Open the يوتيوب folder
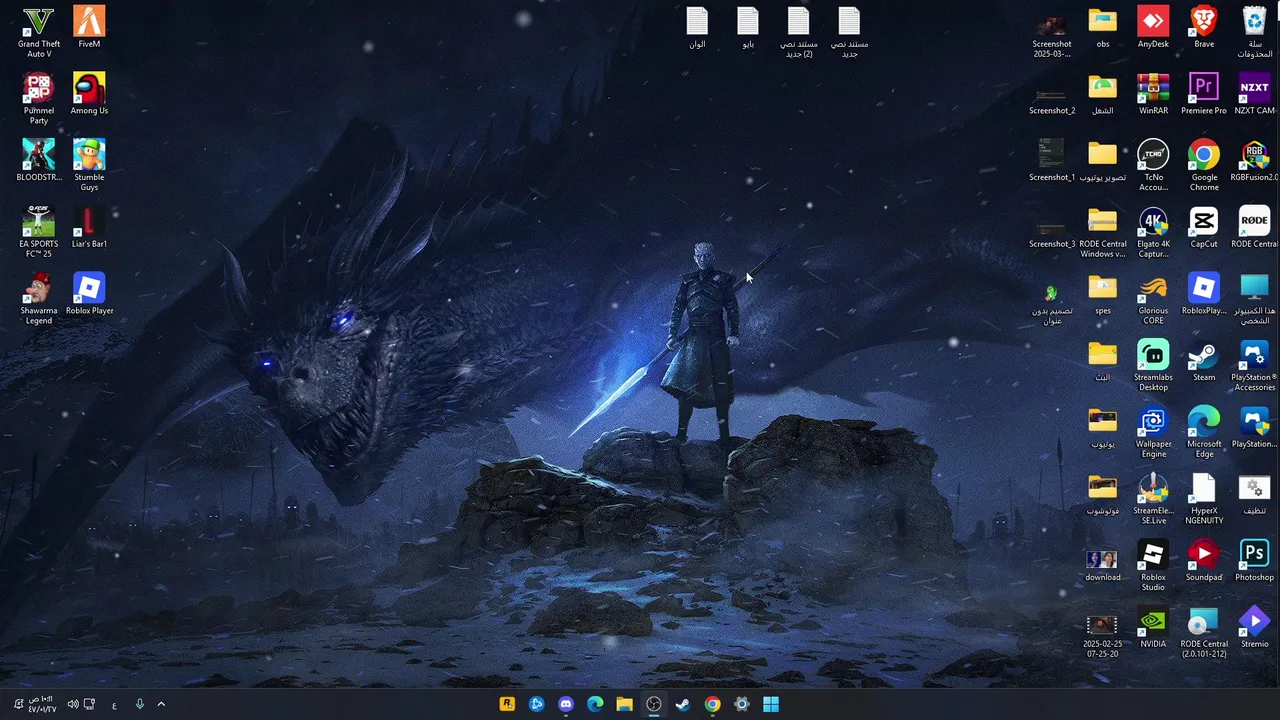The height and width of the screenshot is (720, 1280). pyautogui.click(x=1102, y=427)
